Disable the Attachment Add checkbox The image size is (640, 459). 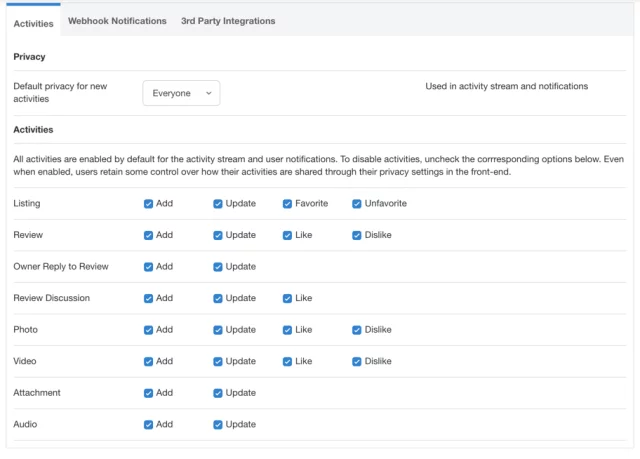pos(149,393)
